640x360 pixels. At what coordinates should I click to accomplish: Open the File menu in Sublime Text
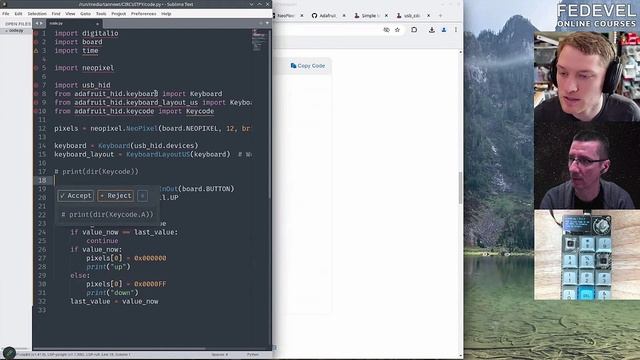click(x=6, y=13)
